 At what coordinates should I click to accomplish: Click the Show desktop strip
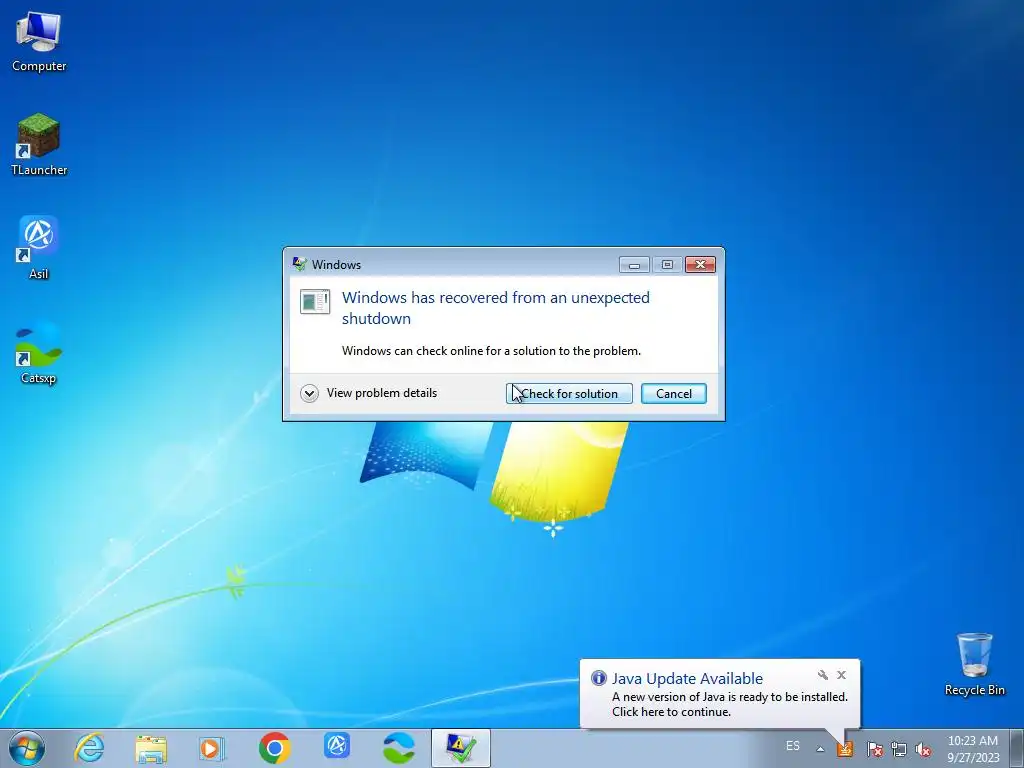coord(1017,749)
